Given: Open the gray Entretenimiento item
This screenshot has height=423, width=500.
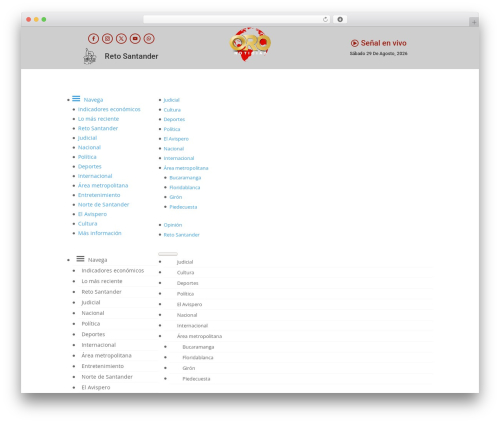Looking at the screenshot, I should point(103,366).
